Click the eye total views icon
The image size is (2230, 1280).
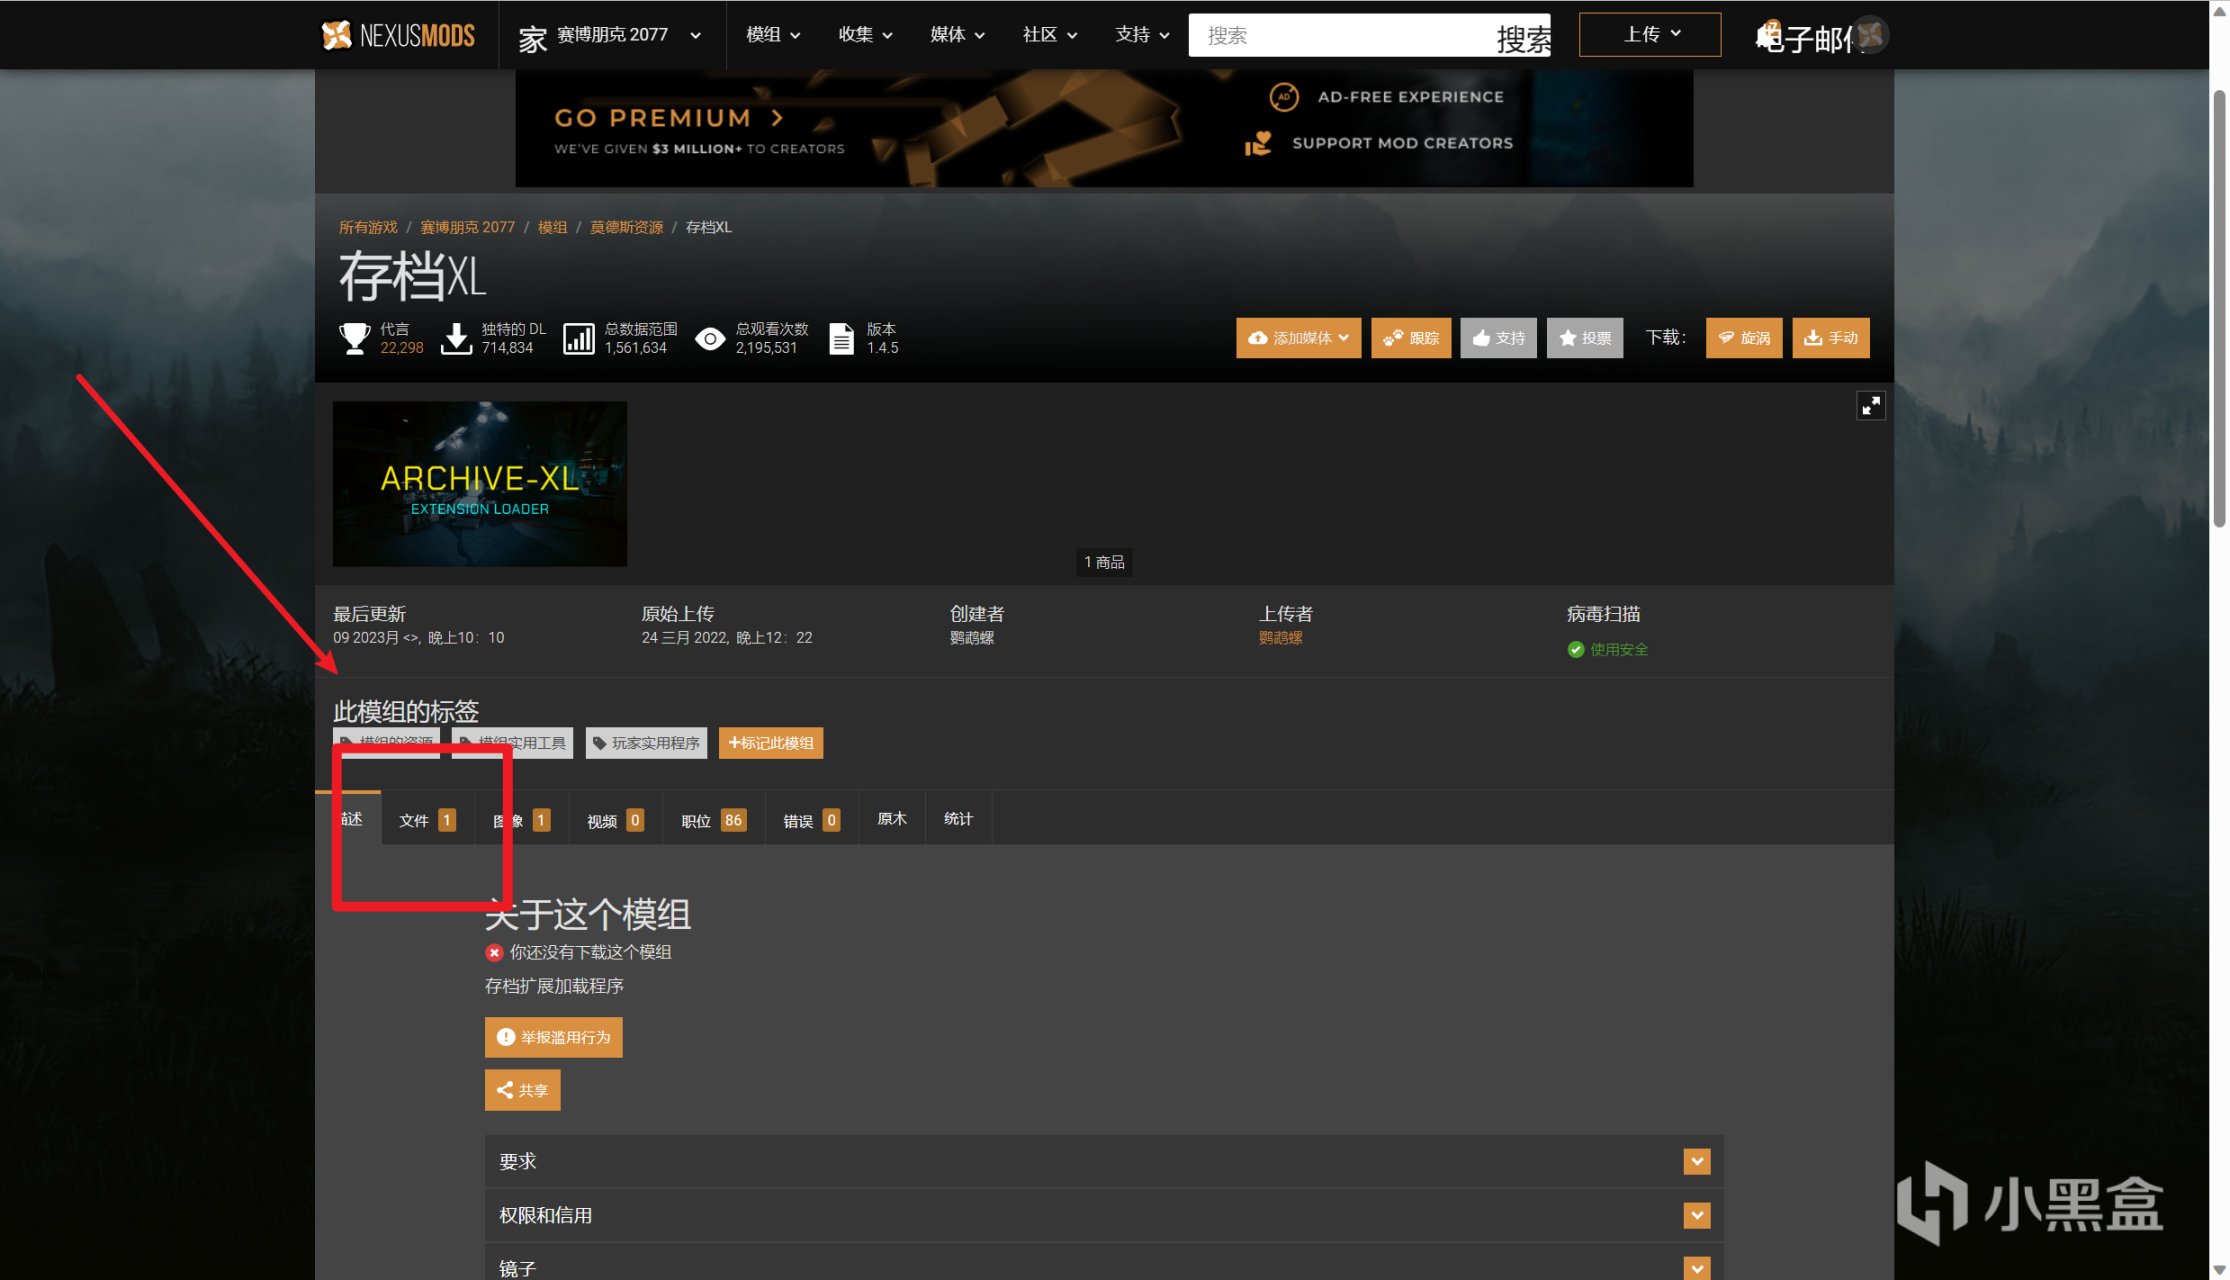(710, 339)
